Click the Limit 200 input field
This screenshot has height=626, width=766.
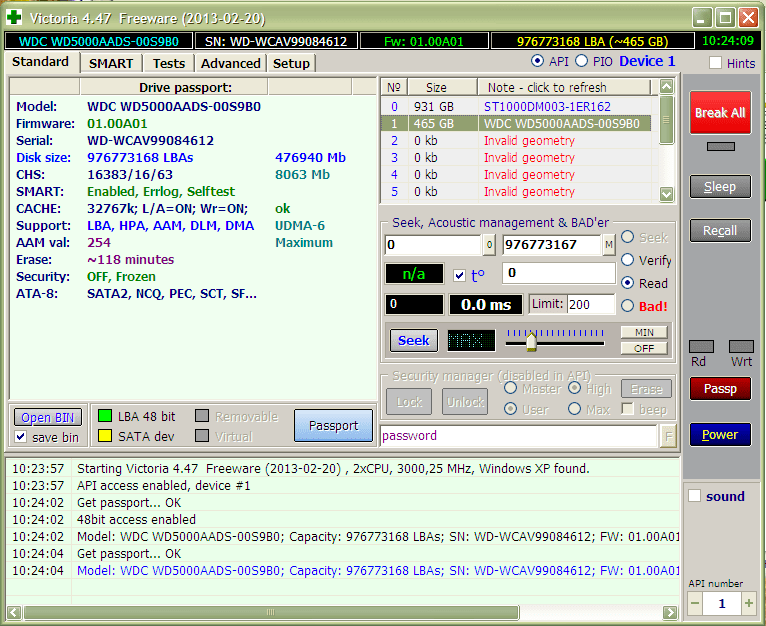(591, 304)
